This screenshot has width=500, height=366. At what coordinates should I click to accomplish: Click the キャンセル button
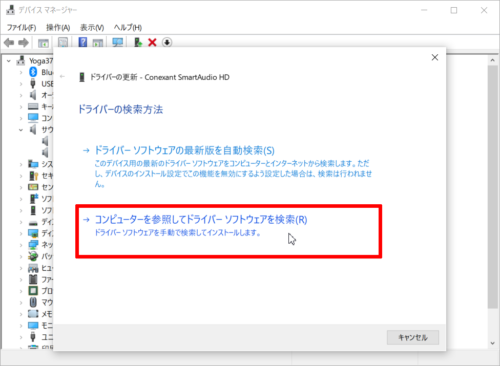tap(413, 337)
